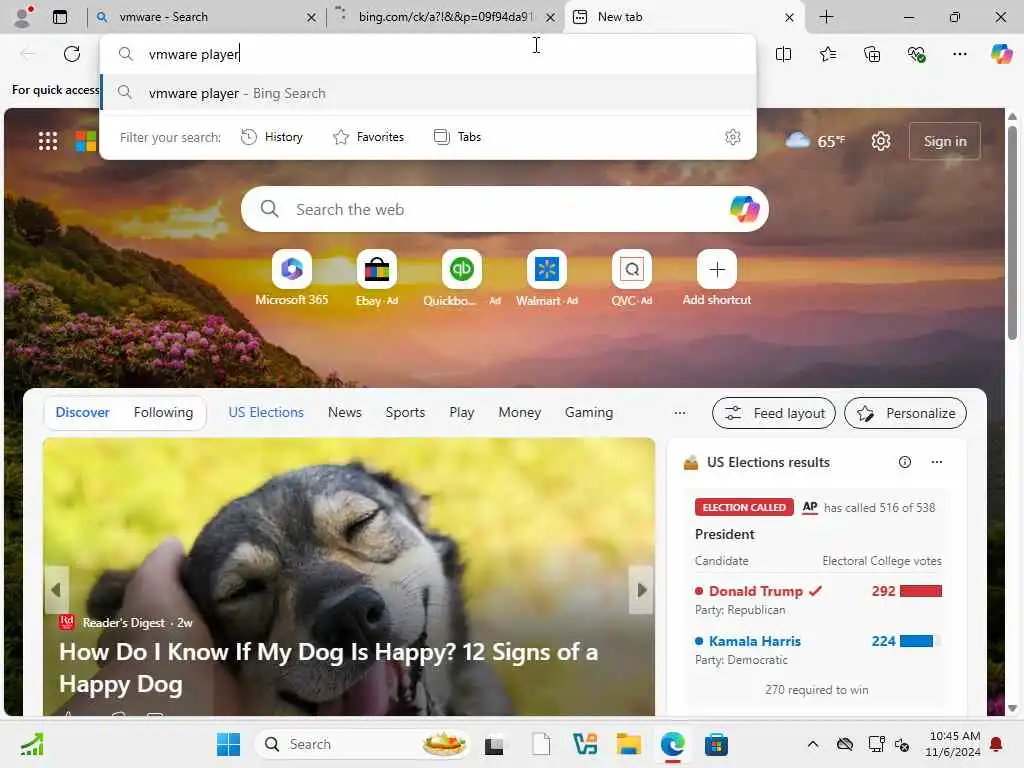Filter the search by Tabs
The image size is (1024, 768).
click(458, 137)
